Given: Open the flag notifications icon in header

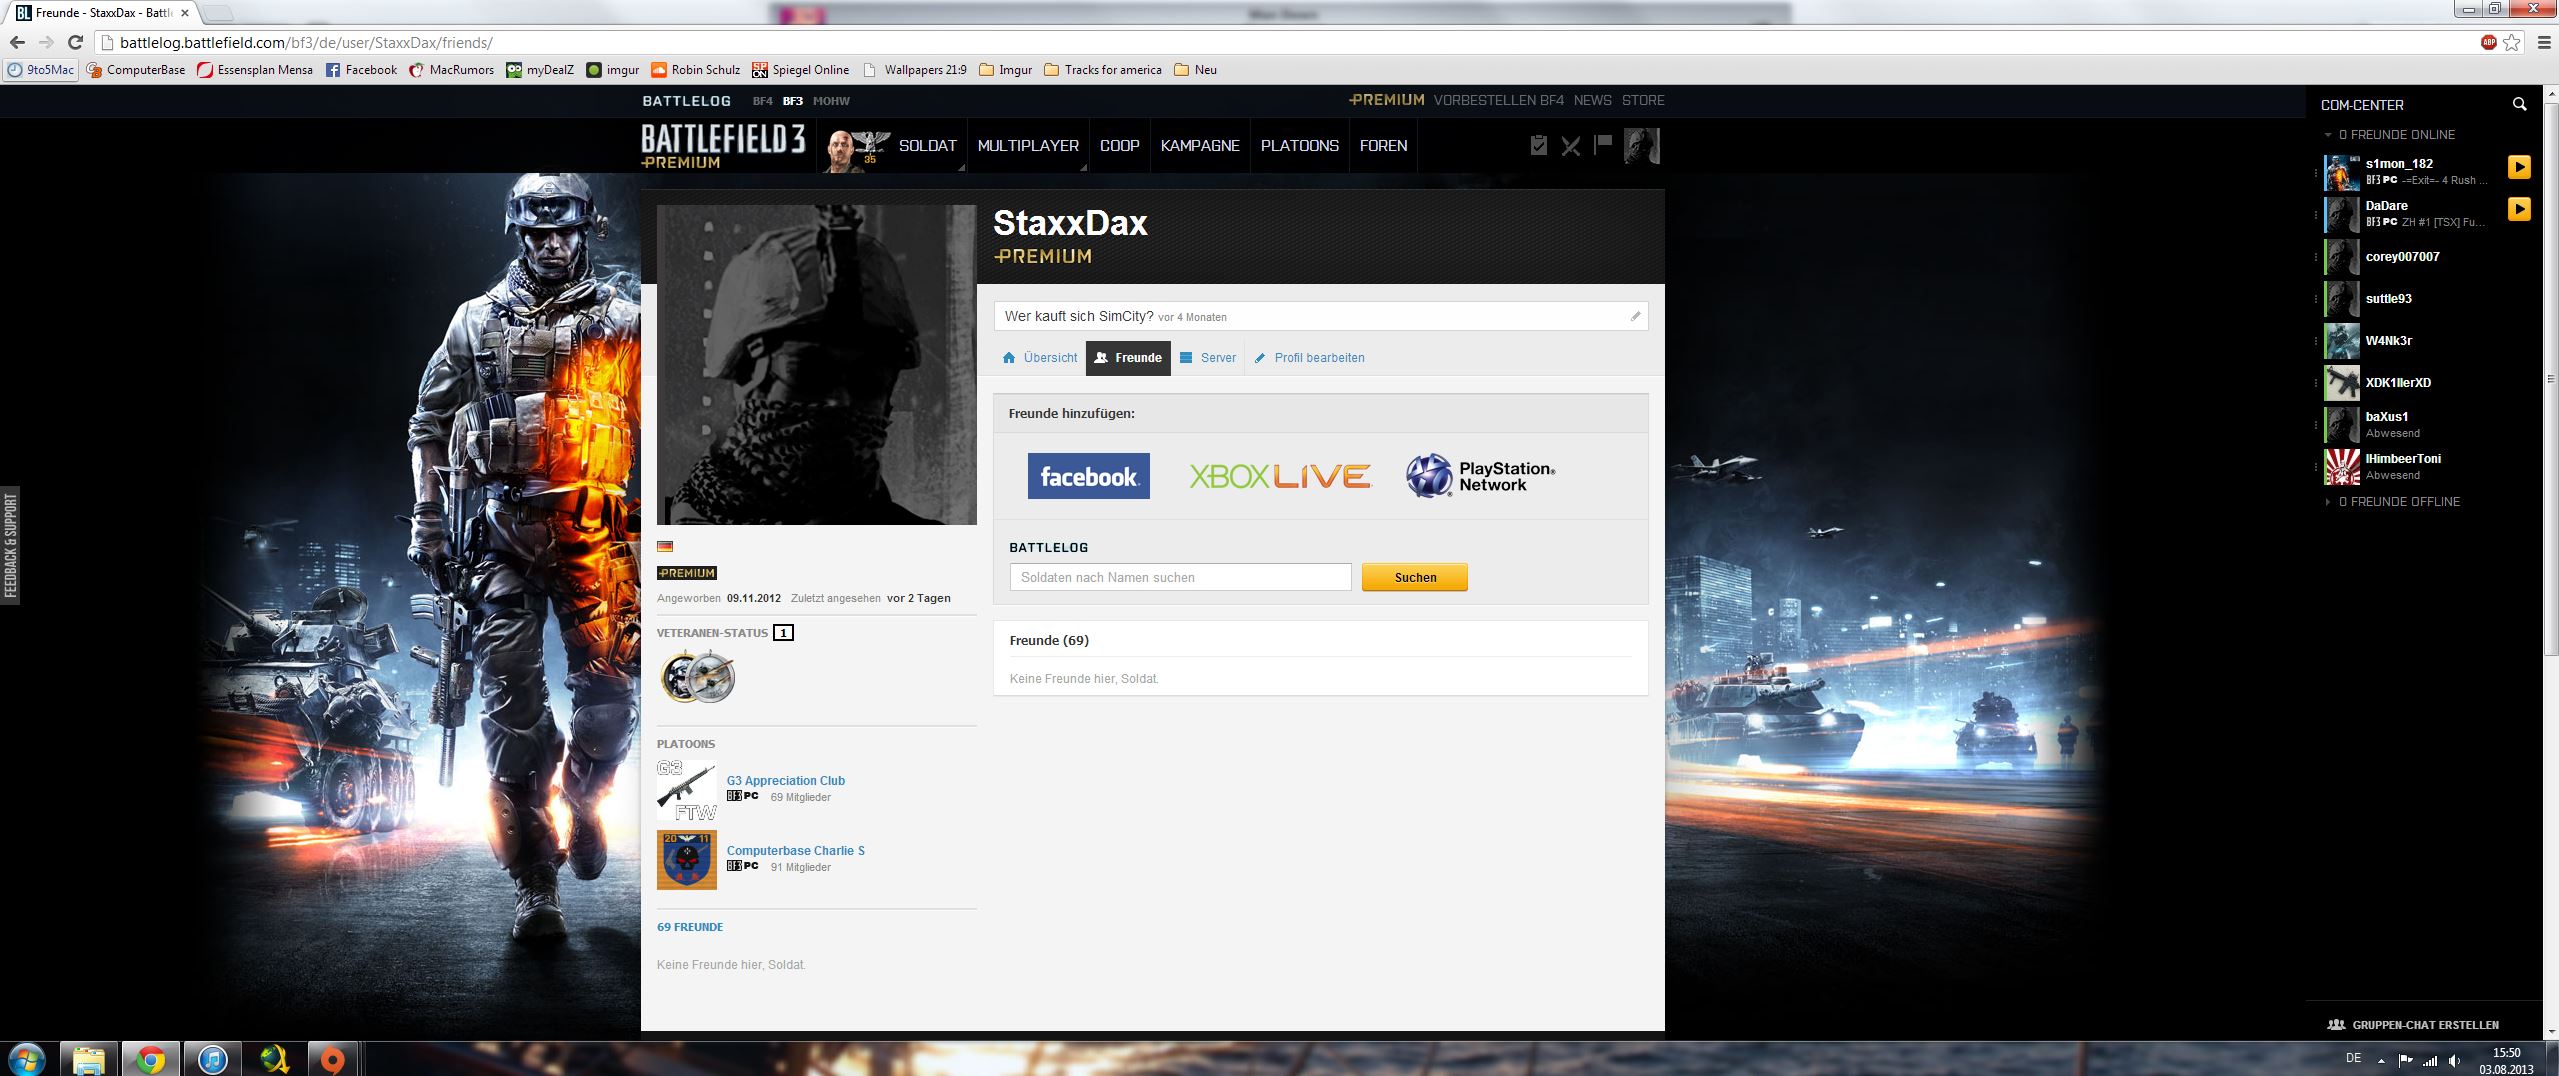Looking at the screenshot, I should click(x=1603, y=145).
